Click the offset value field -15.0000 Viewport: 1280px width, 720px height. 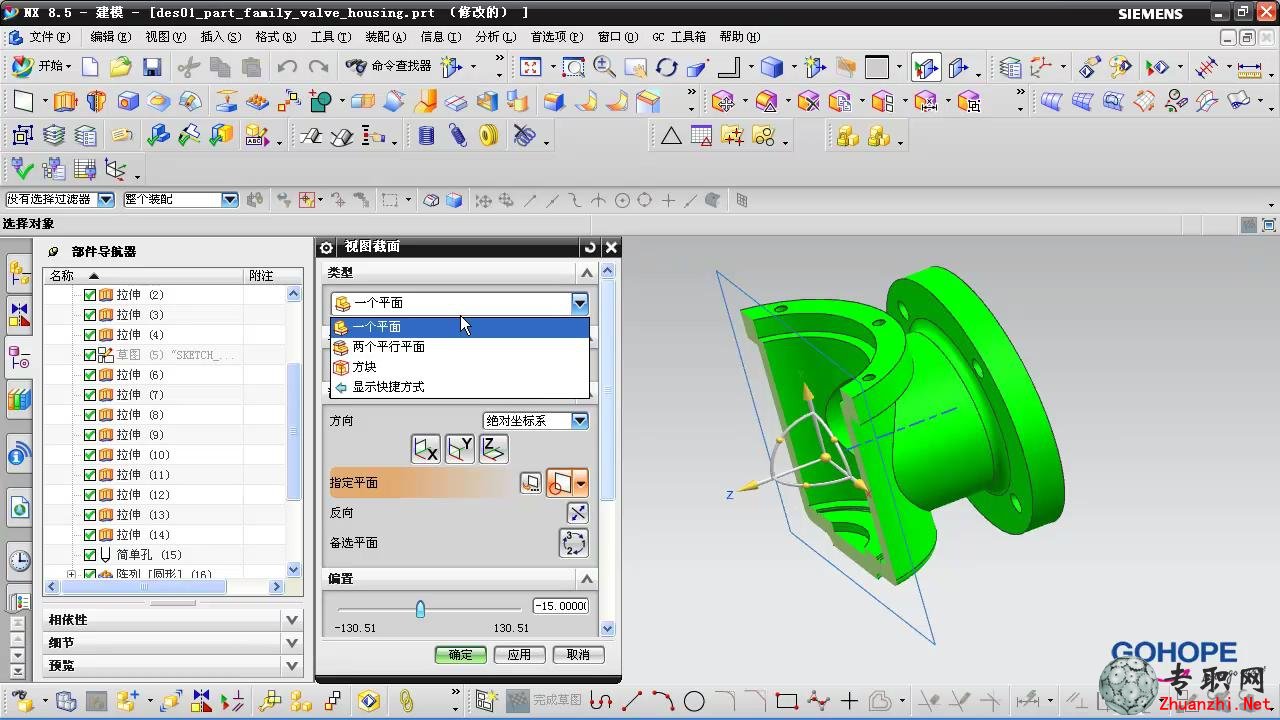[560, 606]
